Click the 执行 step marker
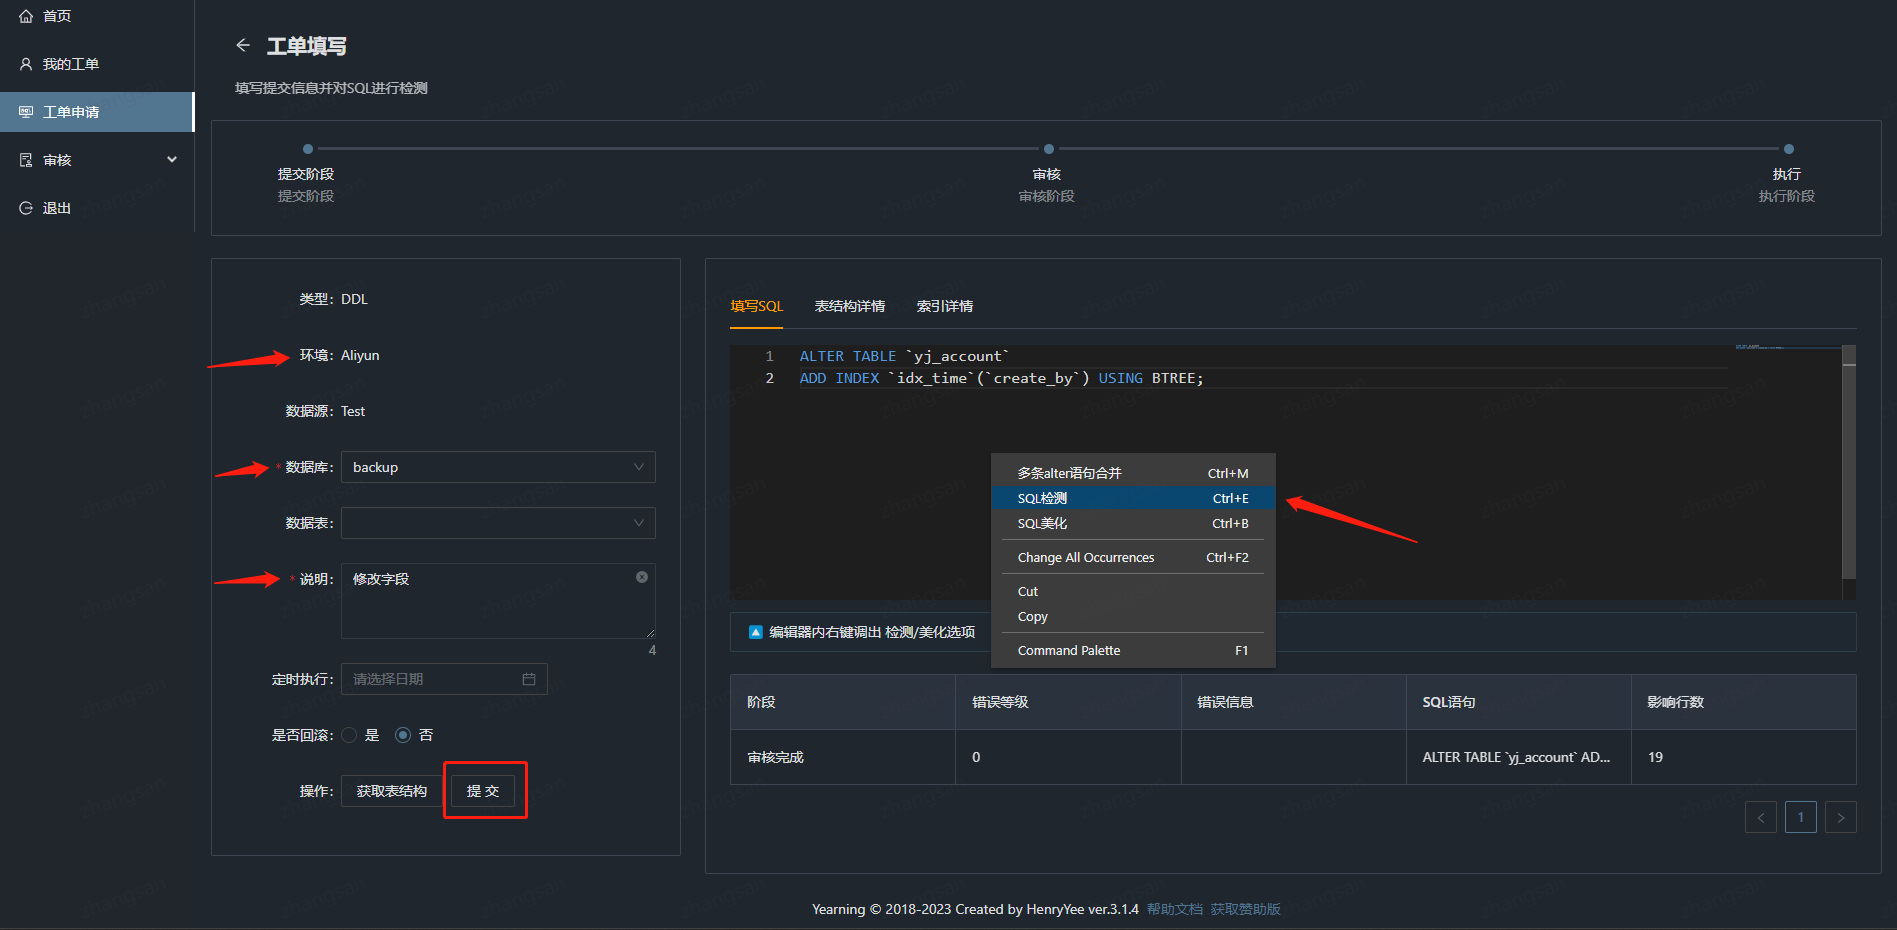The height and width of the screenshot is (930, 1897). 1788,149
